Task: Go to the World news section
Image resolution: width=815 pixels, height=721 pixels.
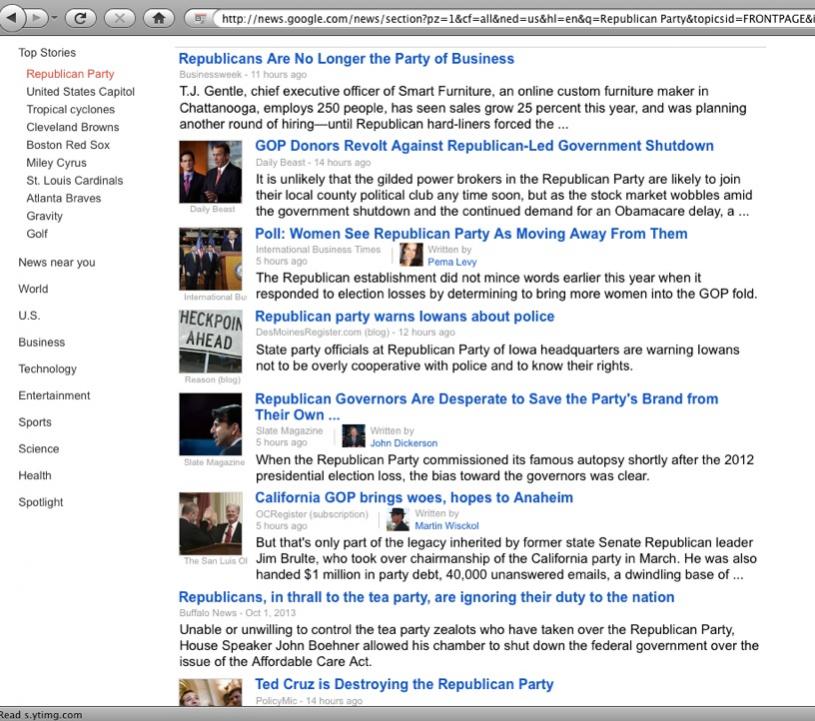Action: coord(33,289)
